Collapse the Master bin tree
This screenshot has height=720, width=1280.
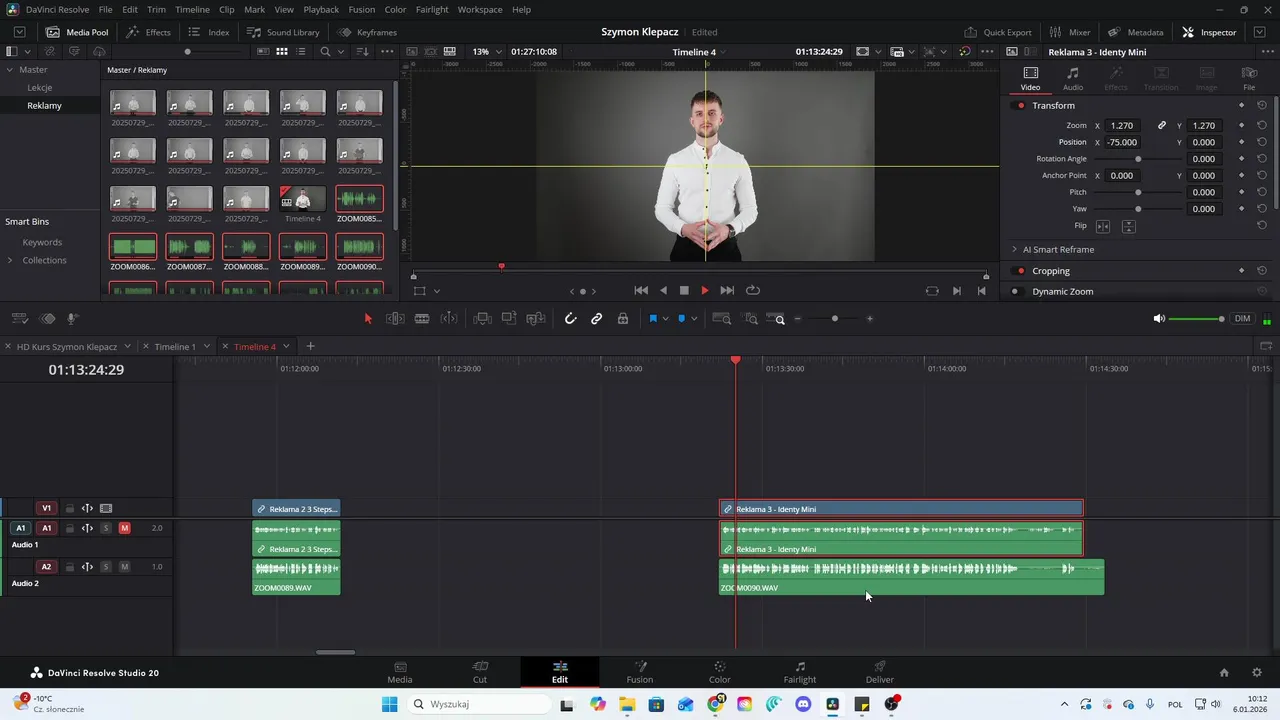pos(9,70)
